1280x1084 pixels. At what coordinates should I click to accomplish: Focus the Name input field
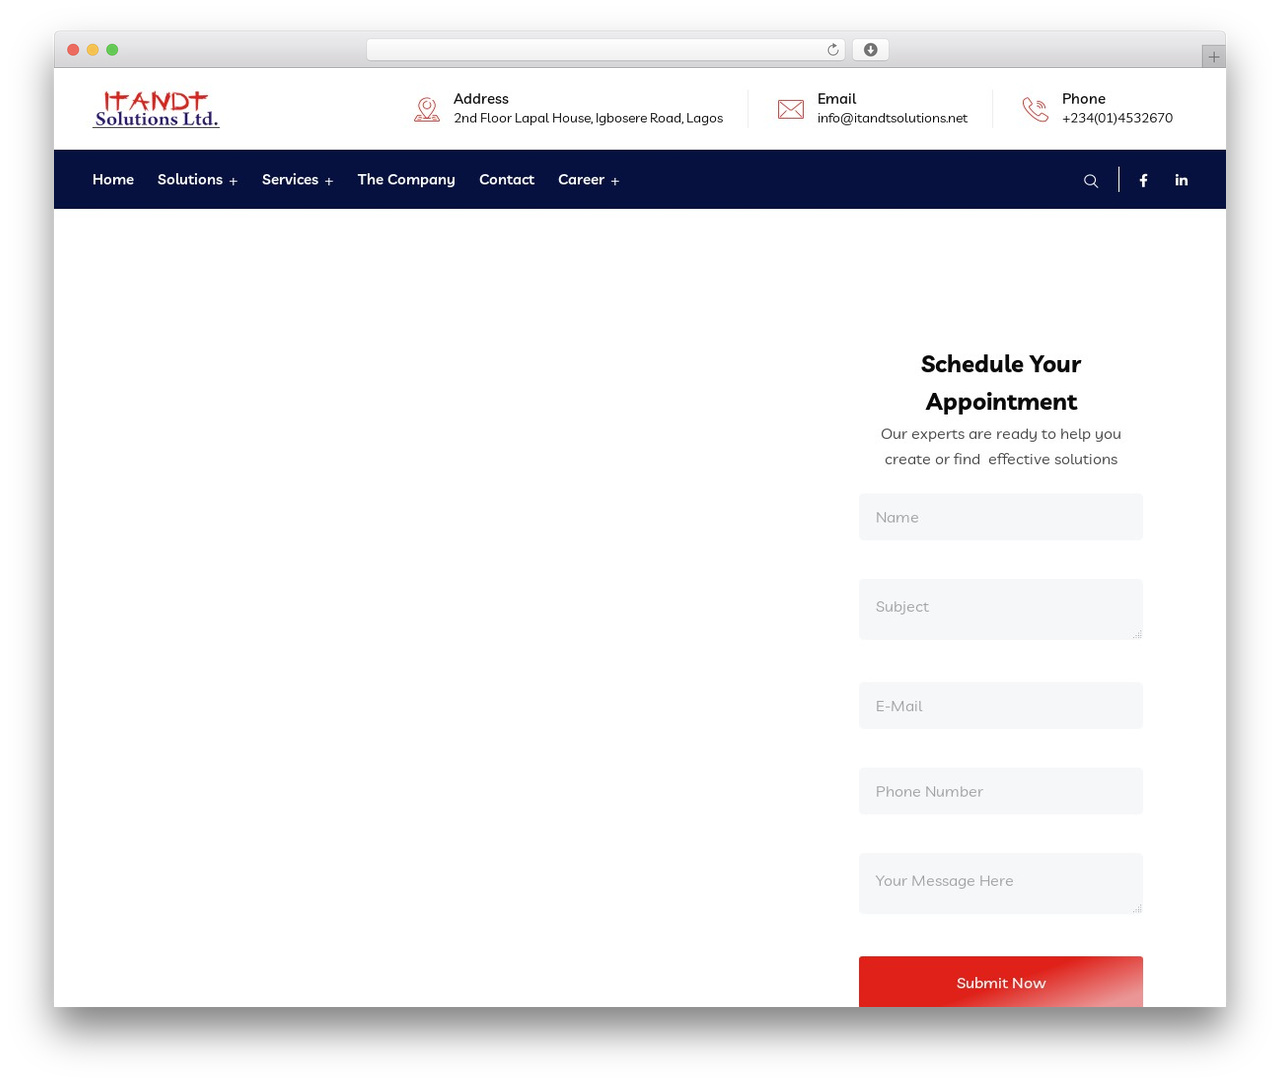[x=1001, y=517]
